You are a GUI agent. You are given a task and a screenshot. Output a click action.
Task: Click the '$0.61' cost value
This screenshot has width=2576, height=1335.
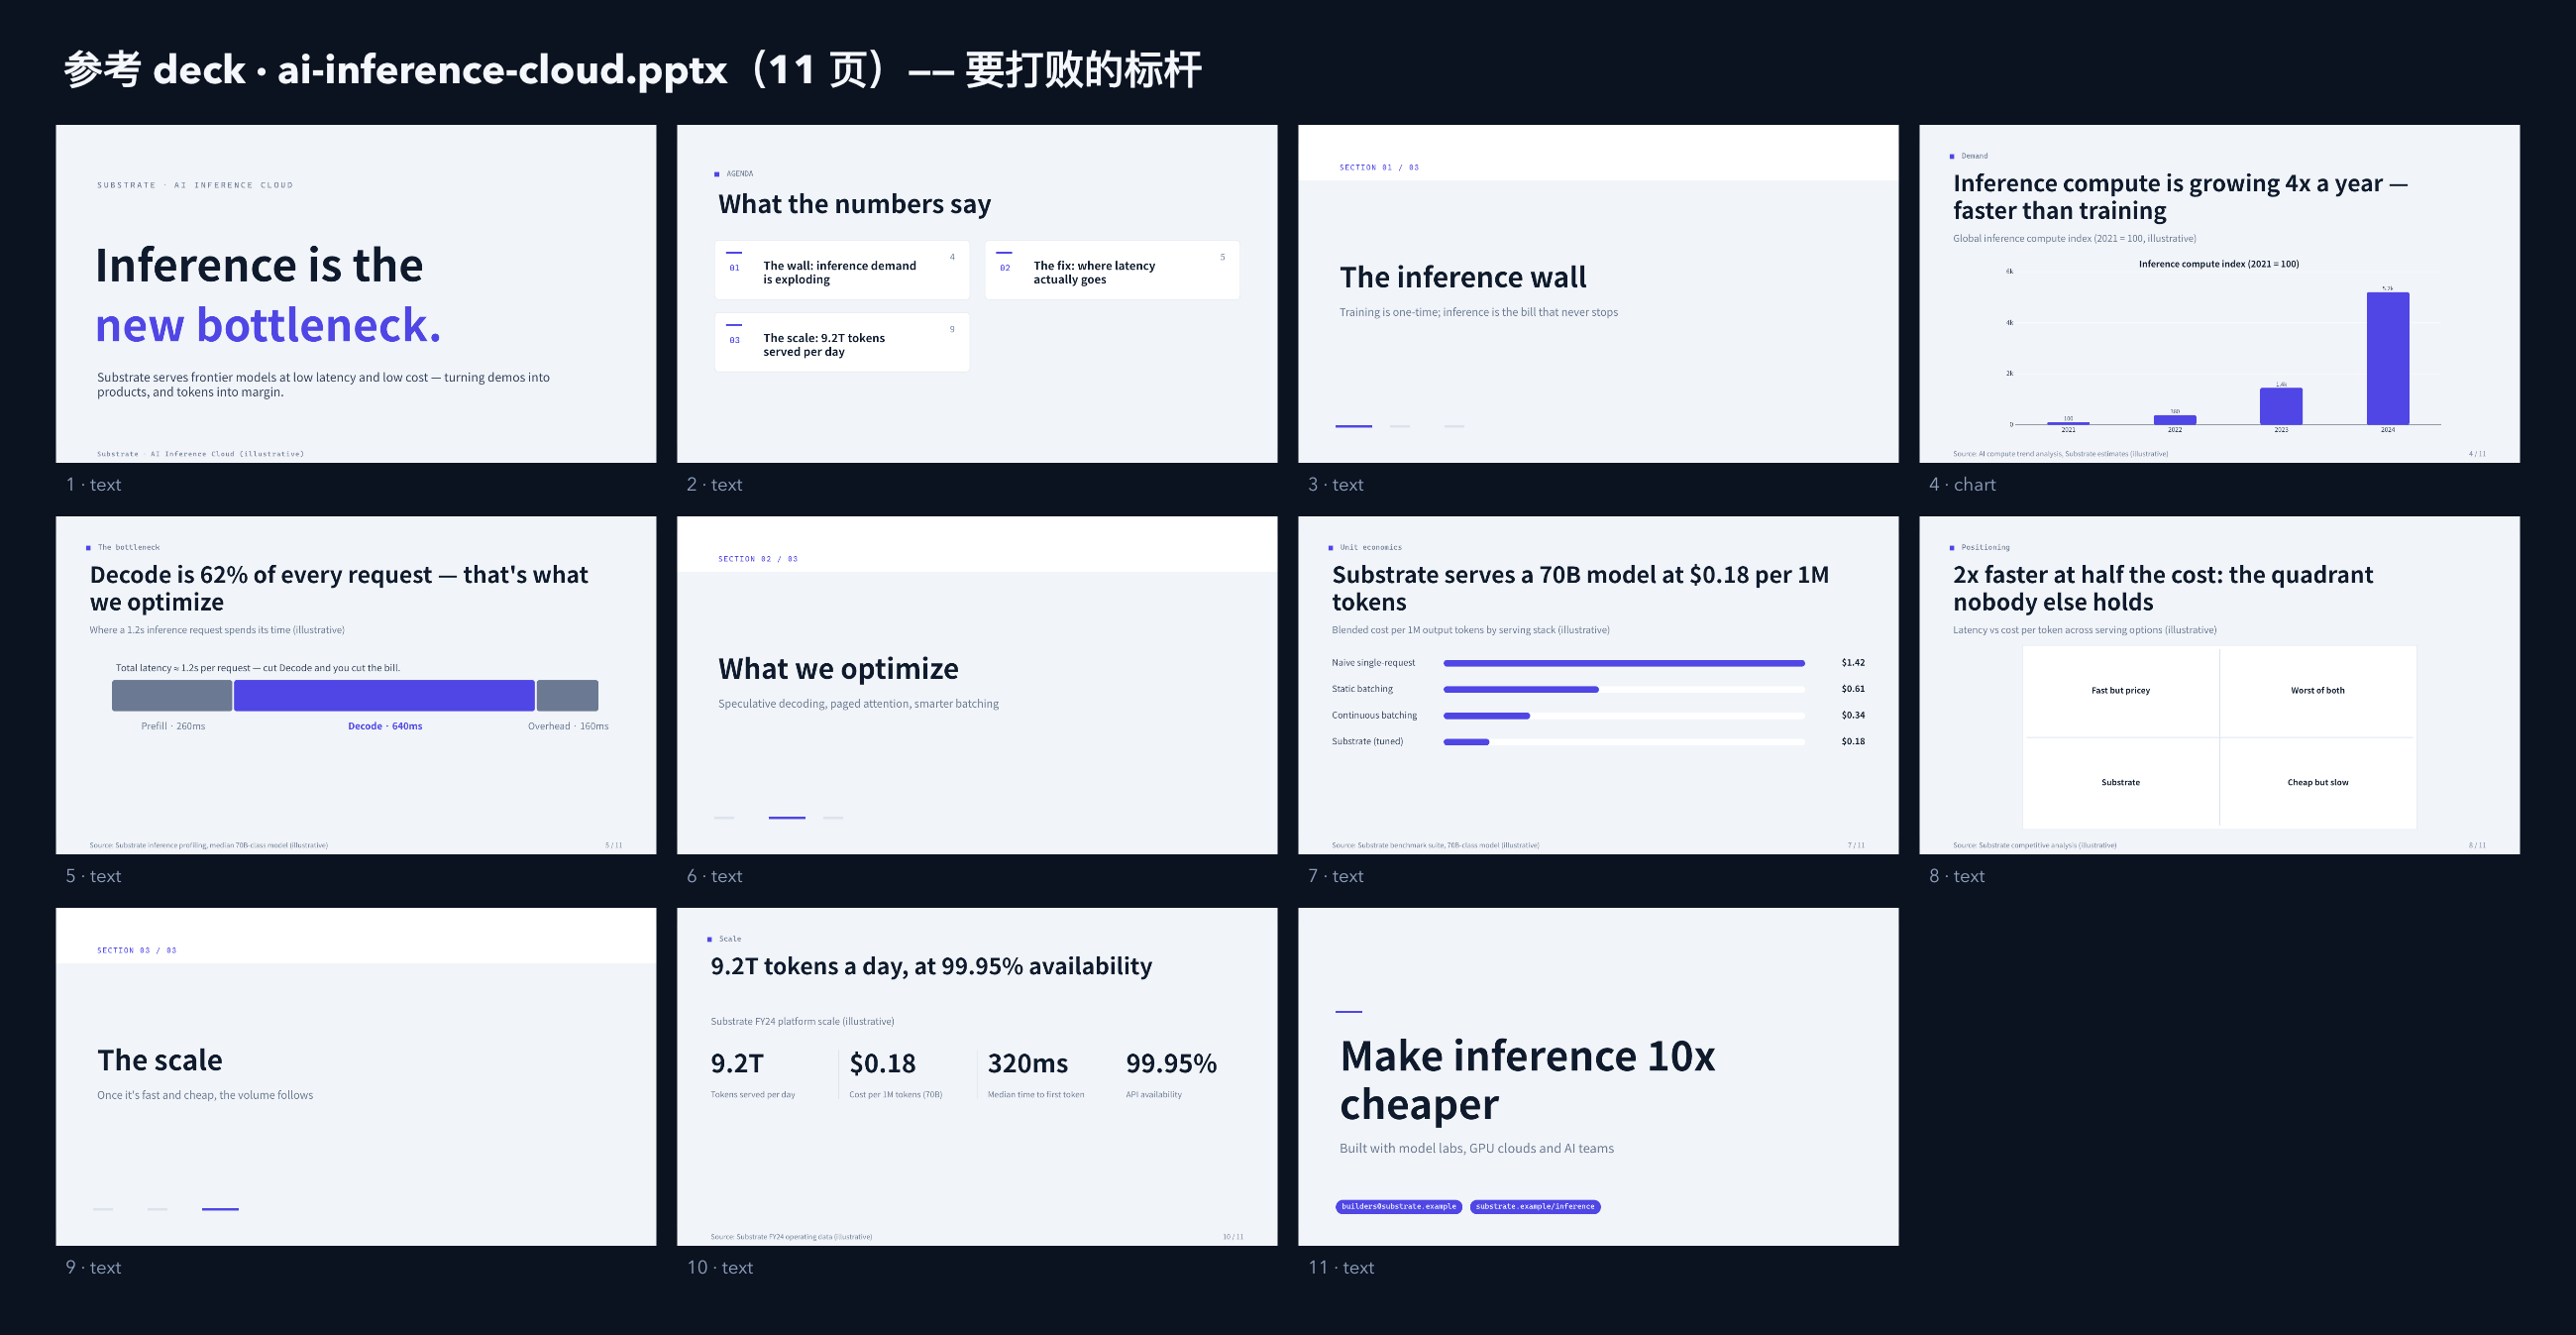[x=1852, y=689]
